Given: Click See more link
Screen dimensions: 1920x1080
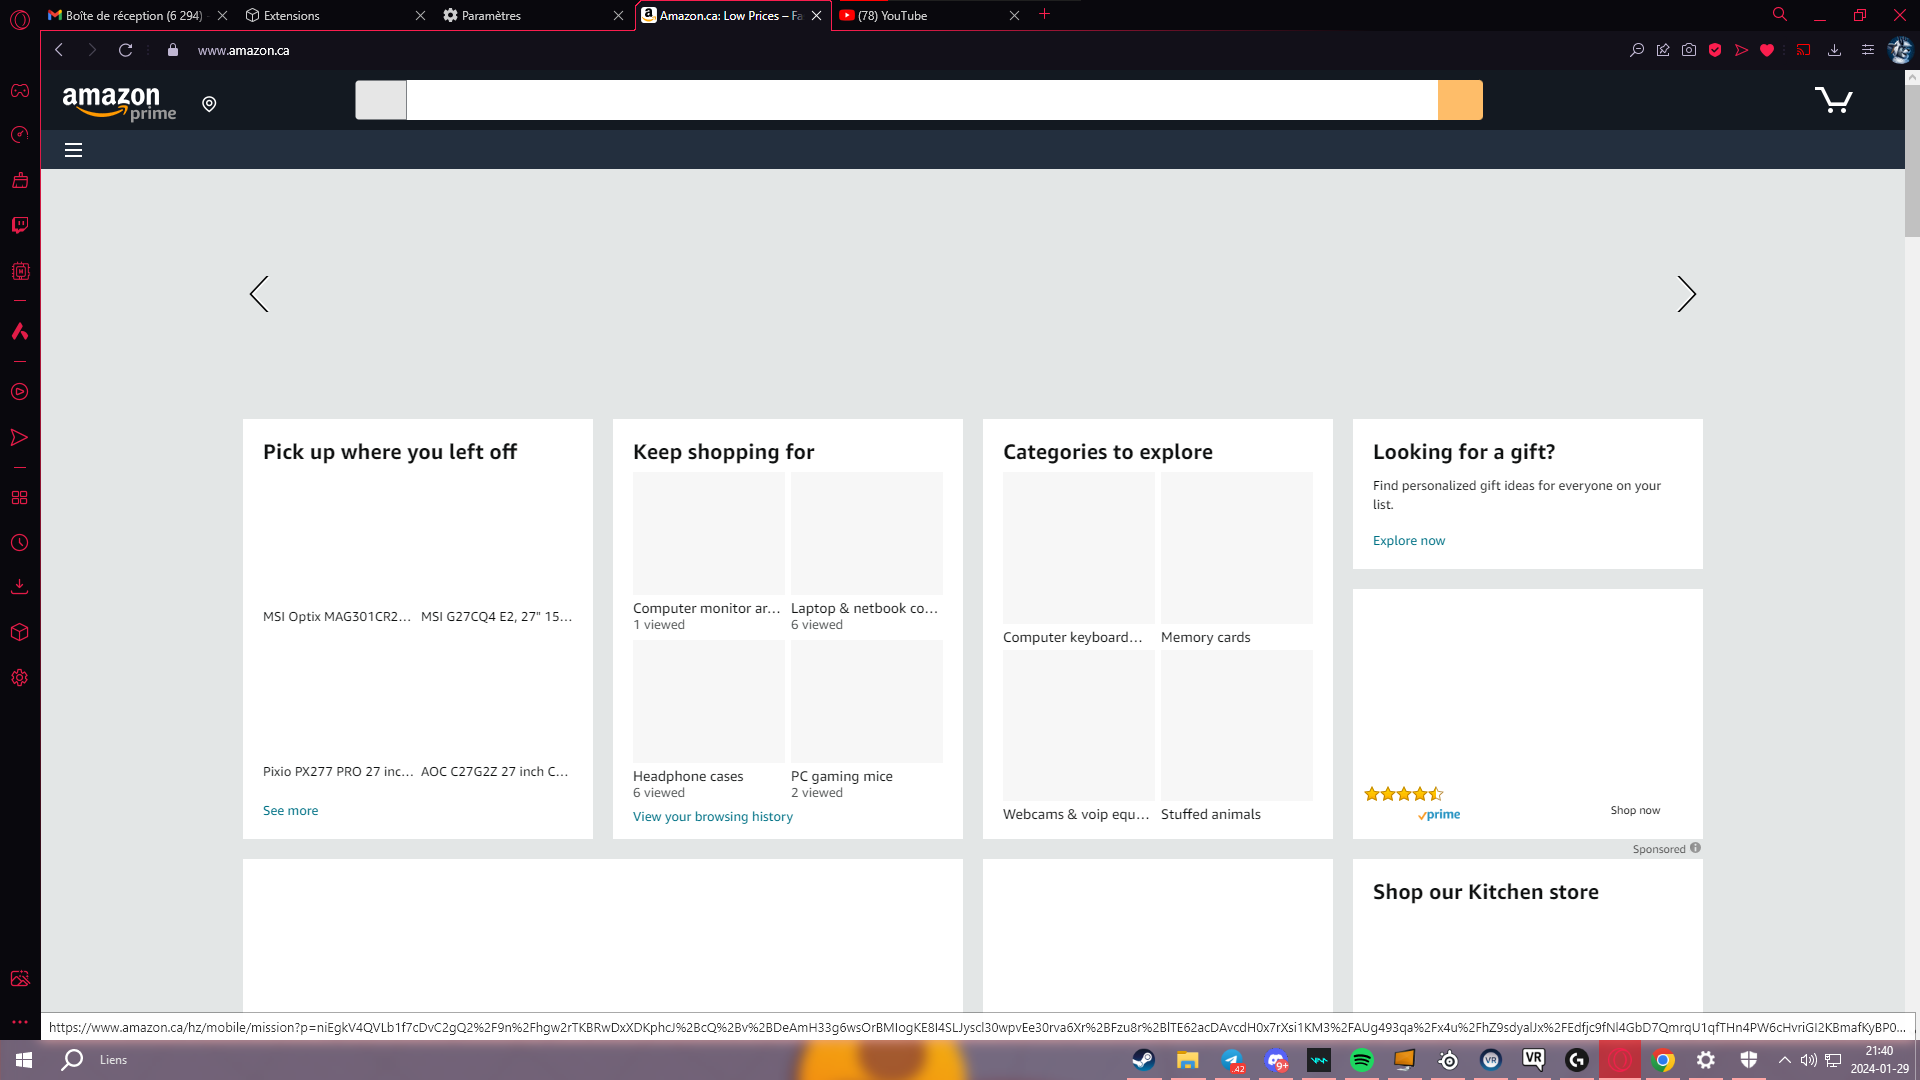Looking at the screenshot, I should coord(290,811).
